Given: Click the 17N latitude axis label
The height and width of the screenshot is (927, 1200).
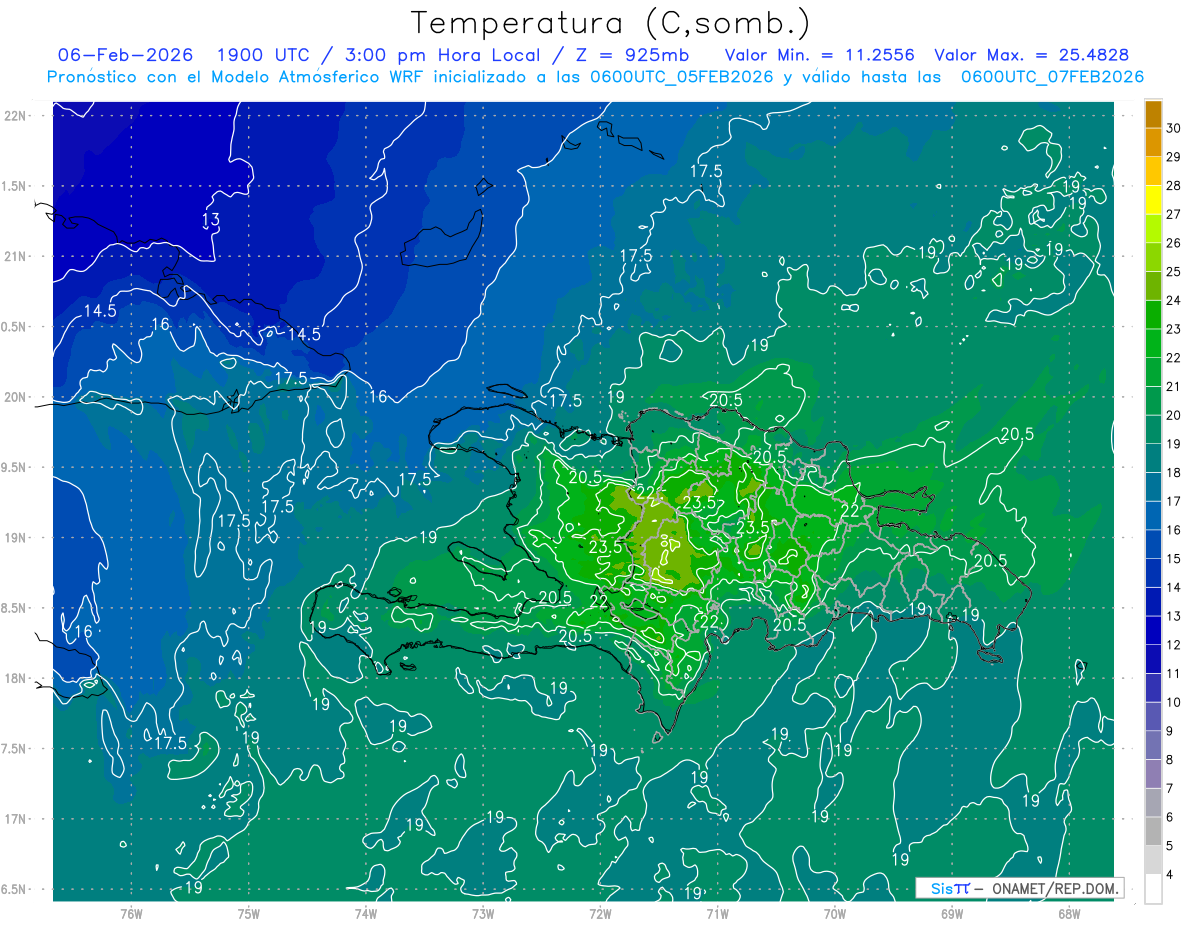Looking at the screenshot, I should pyautogui.click(x=16, y=819).
